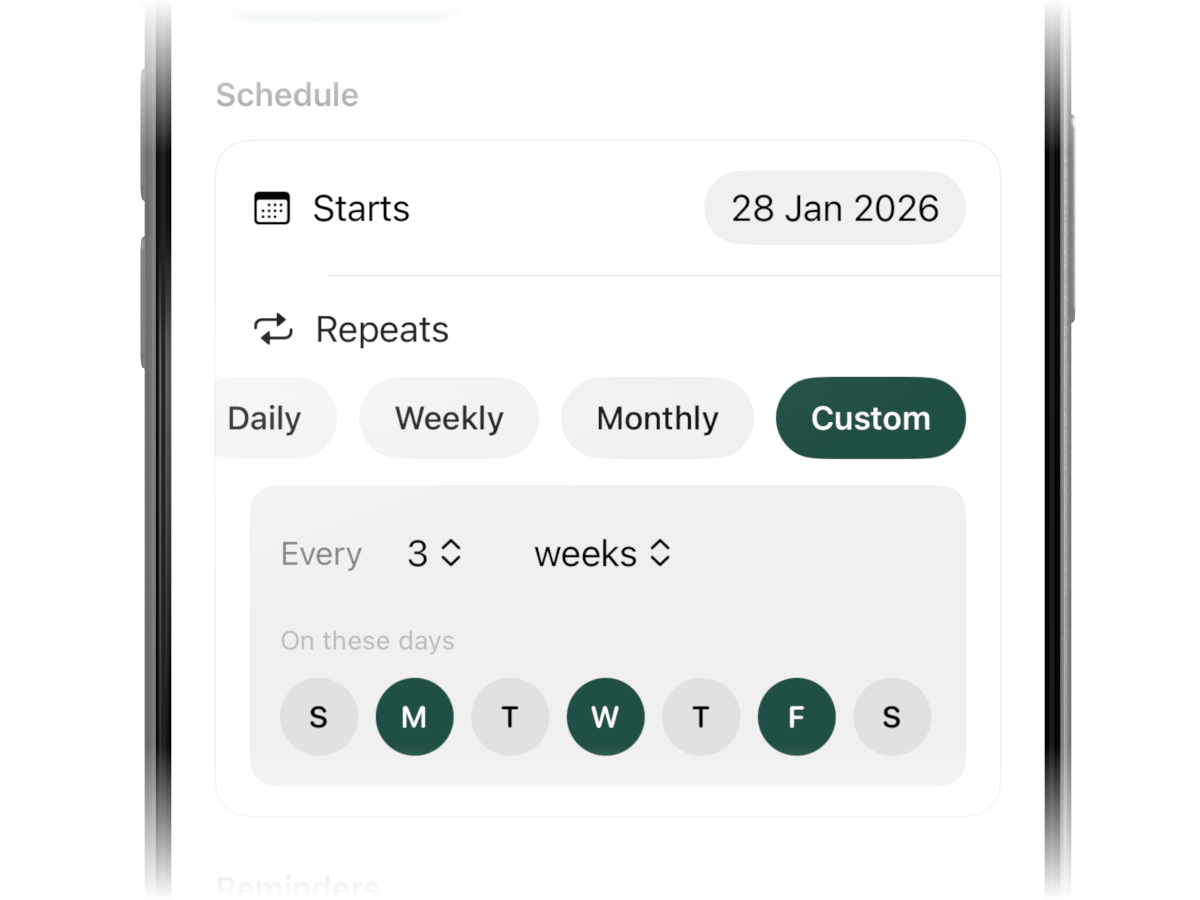Open the Reminders section below
Image resolution: width=1200 pixels, height=900 pixels.
[297, 885]
